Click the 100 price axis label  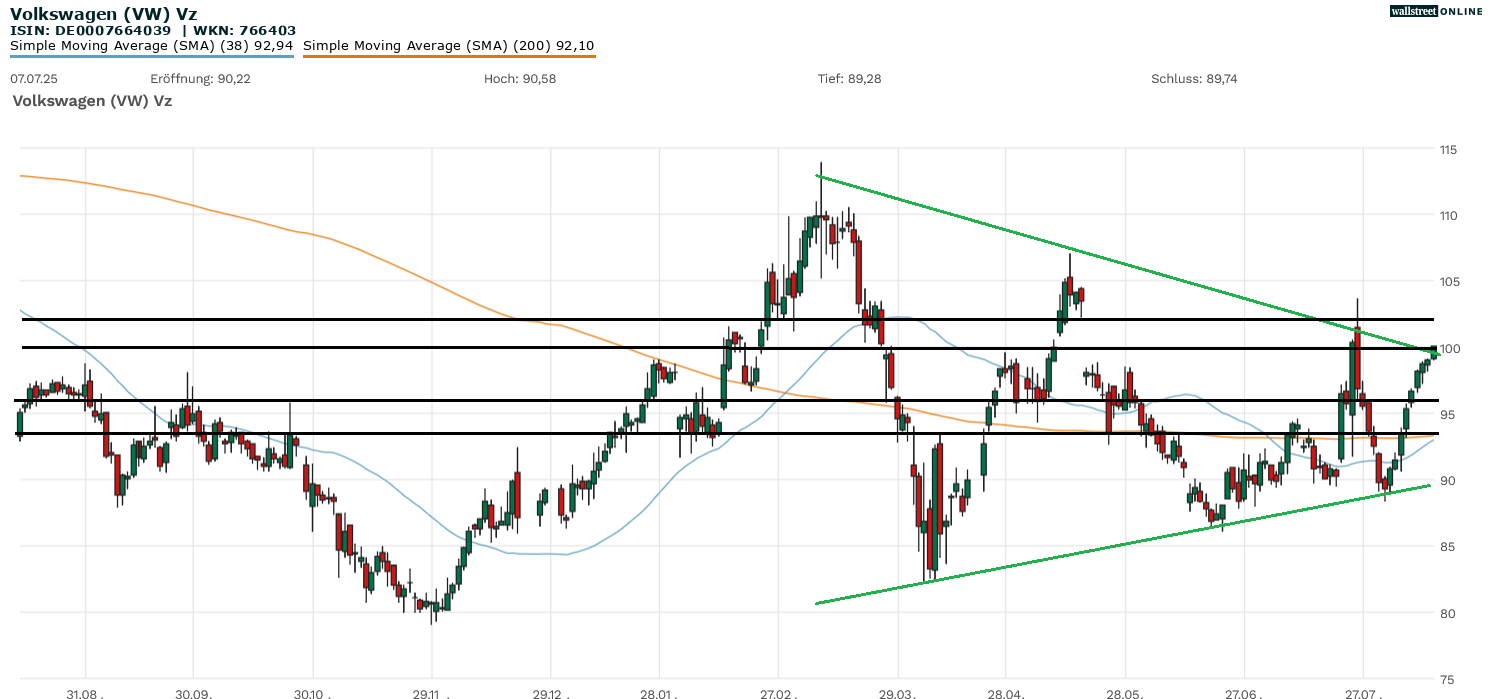1448,348
